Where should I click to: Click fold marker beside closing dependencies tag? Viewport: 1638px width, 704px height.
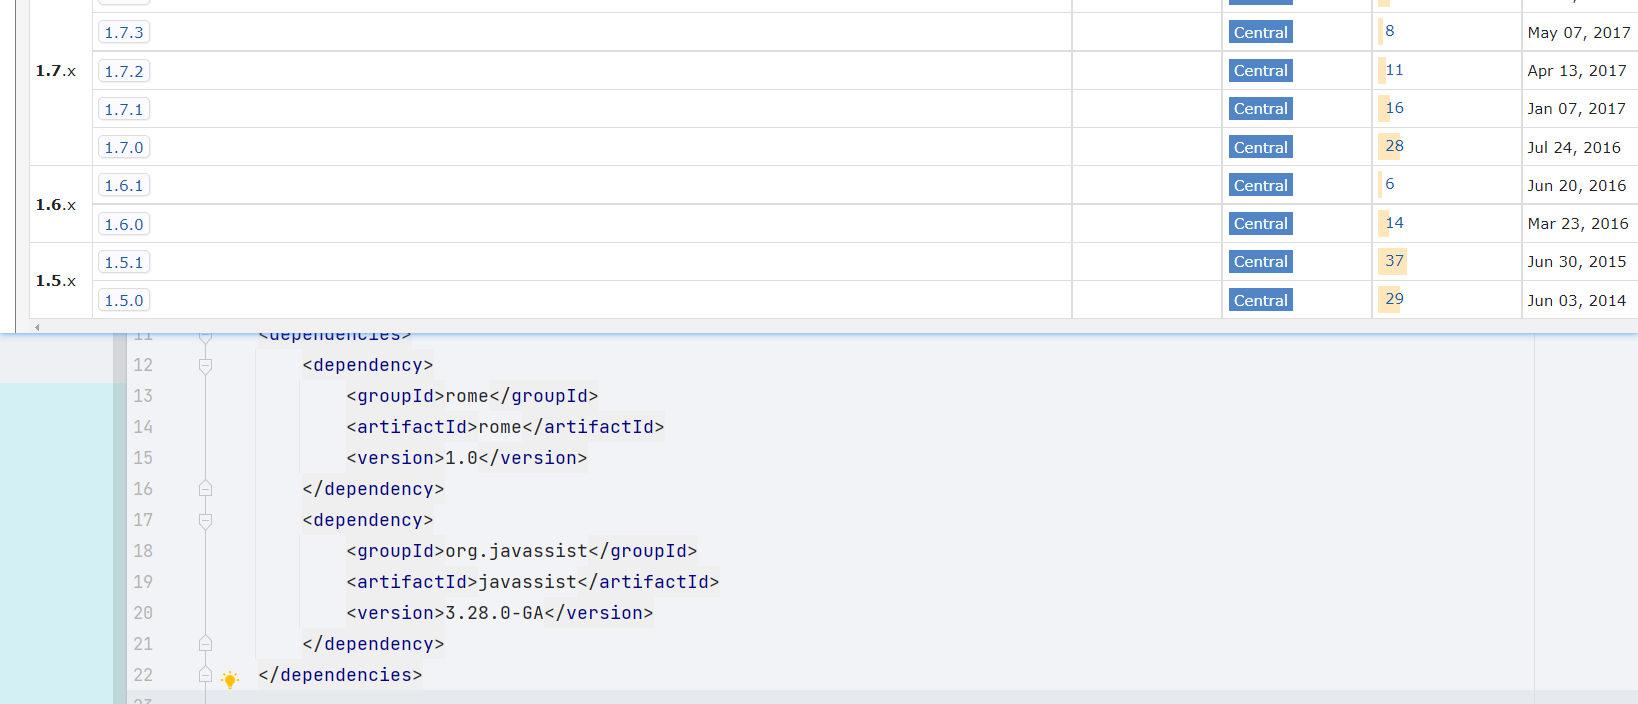[205, 675]
